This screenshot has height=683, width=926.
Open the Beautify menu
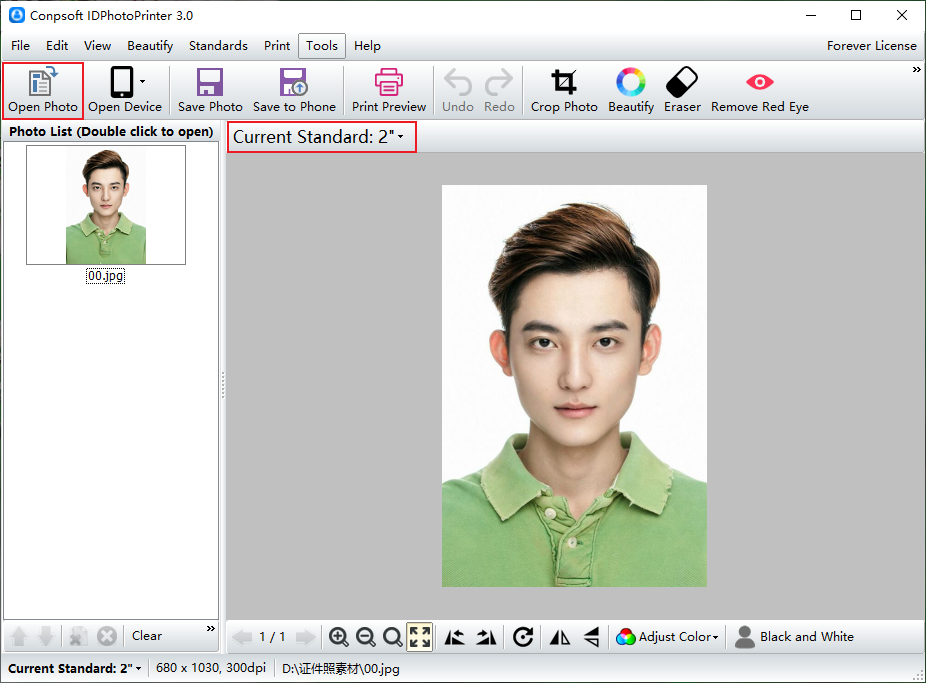pos(150,45)
